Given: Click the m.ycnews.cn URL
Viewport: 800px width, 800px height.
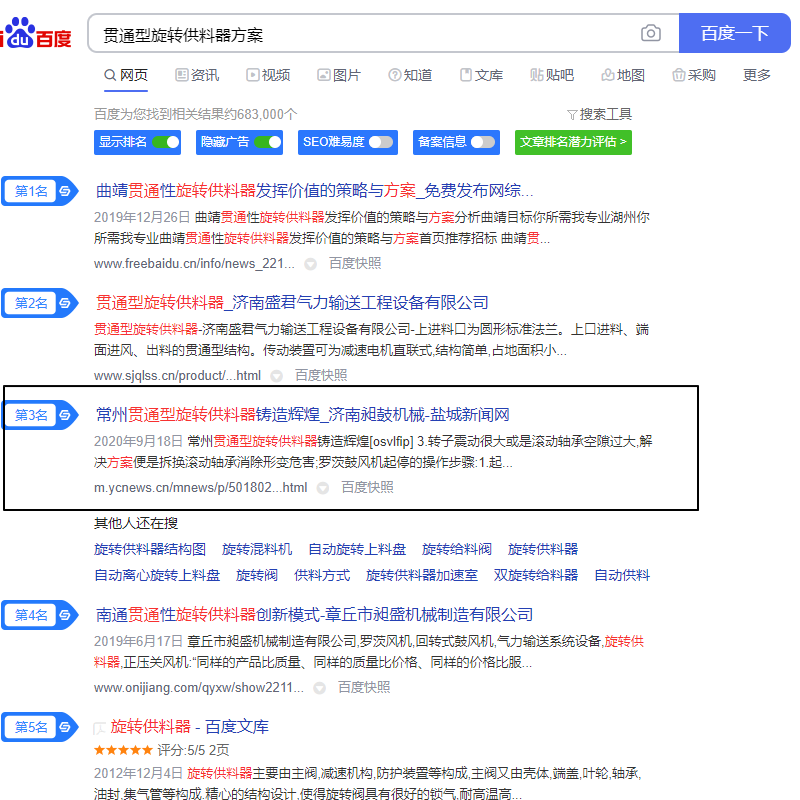Looking at the screenshot, I should (201, 488).
